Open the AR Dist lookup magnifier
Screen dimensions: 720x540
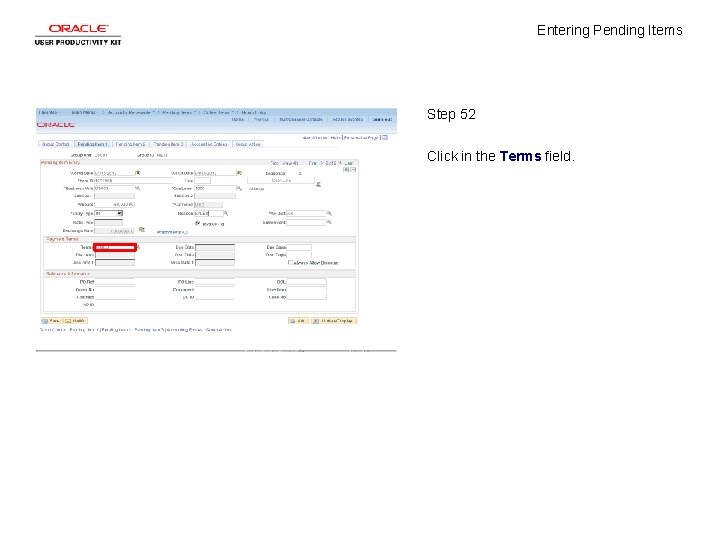click(329, 214)
